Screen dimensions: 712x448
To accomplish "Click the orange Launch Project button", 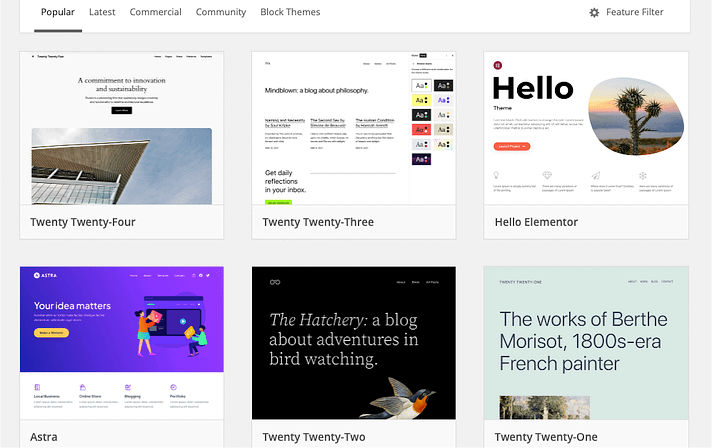I will (x=512, y=146).
